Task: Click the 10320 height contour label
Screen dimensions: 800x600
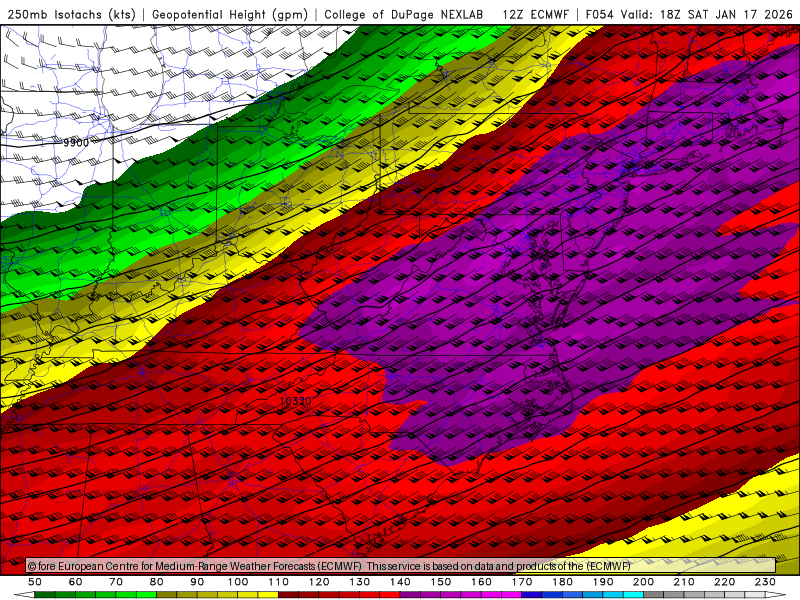Action: coord(295,401)
